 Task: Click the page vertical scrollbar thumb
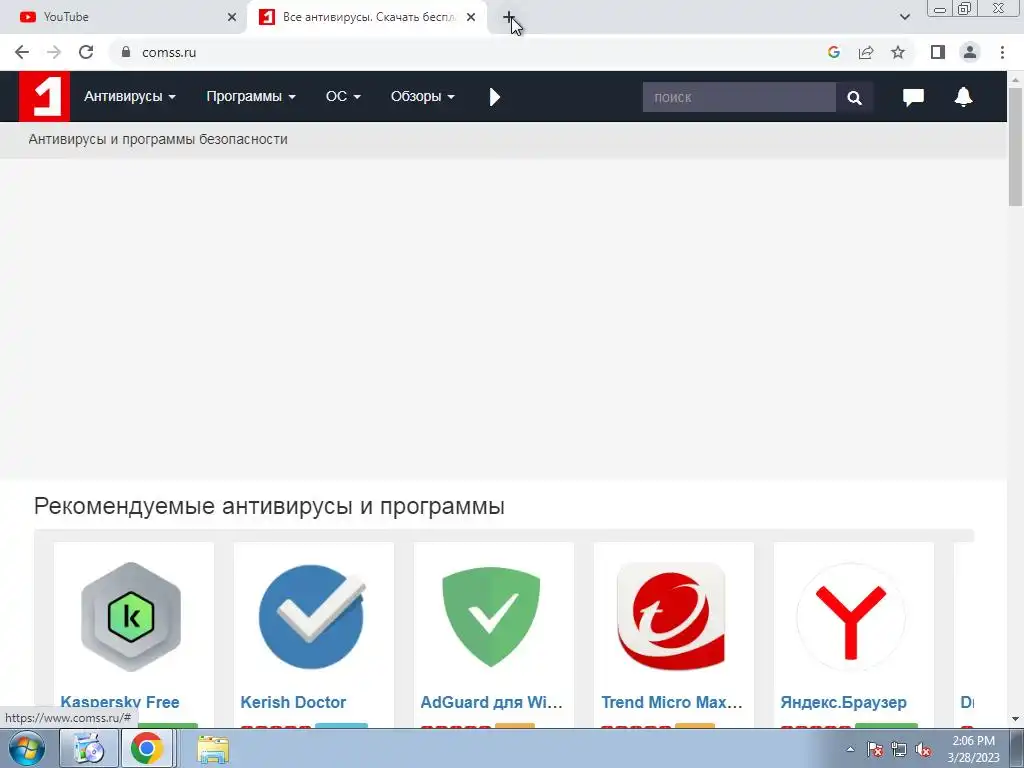(x=1016, y=146)
